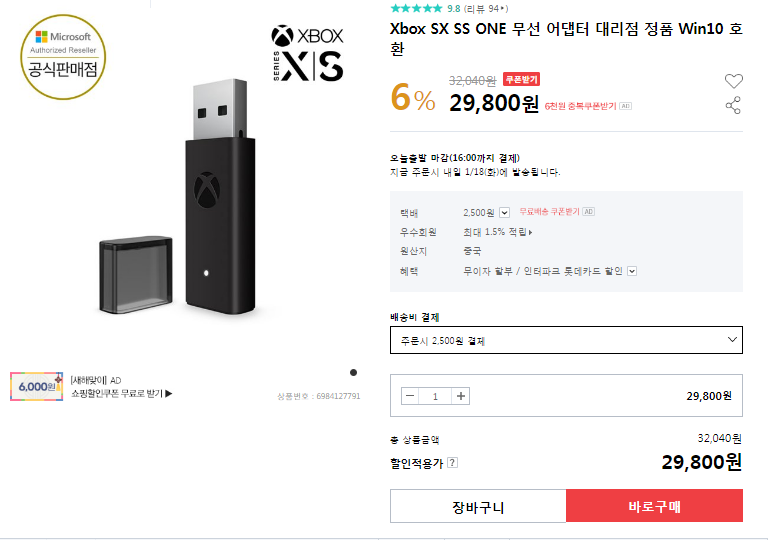Viewport: 768px width, 540px height.
Task: Open the share icon options
Action: pos(733,105)
